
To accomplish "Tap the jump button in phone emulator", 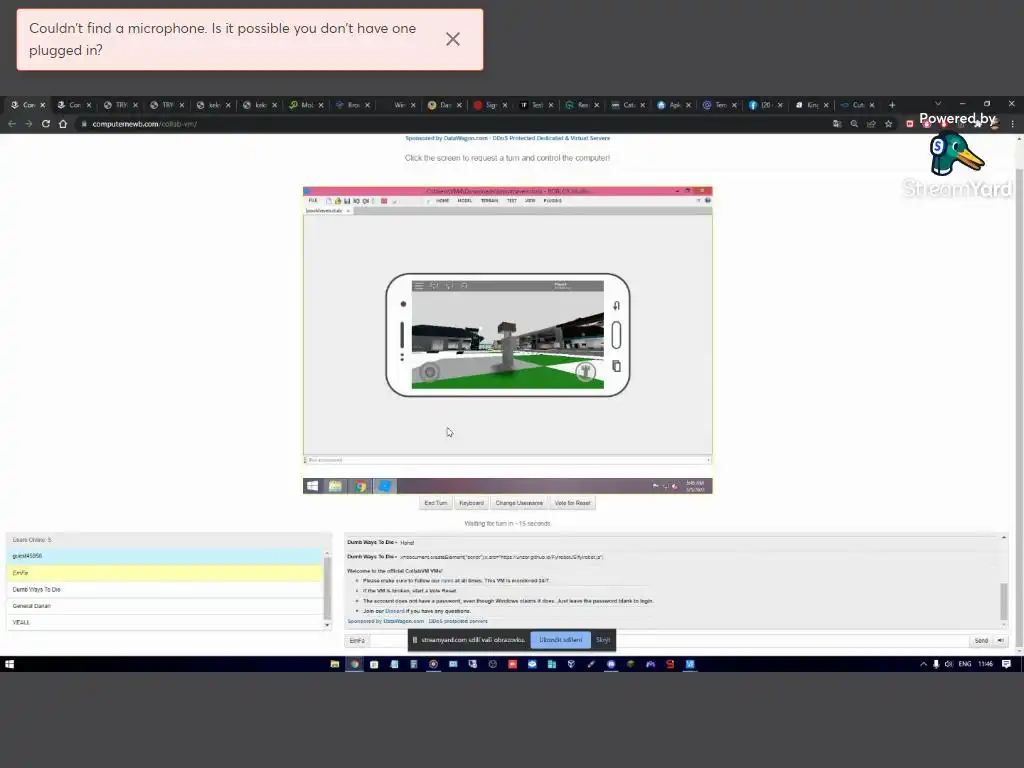I will tap(585, 372).
